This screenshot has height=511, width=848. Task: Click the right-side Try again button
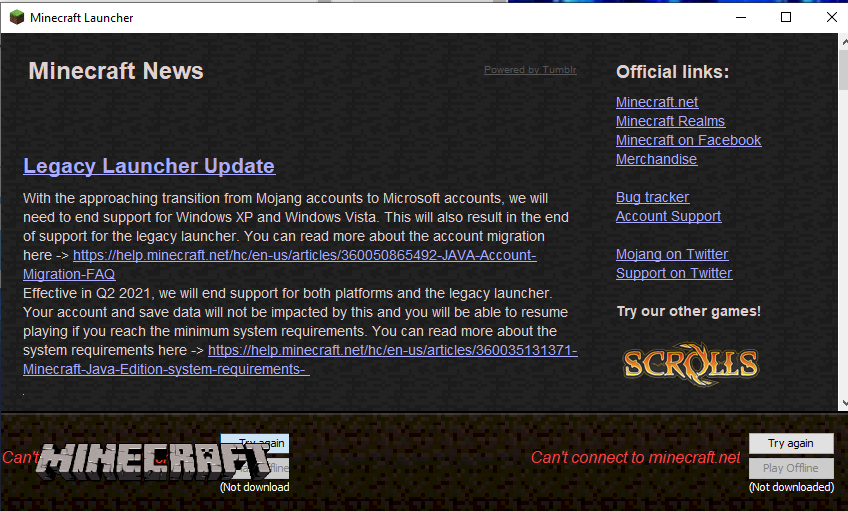[x=791, y=443]
